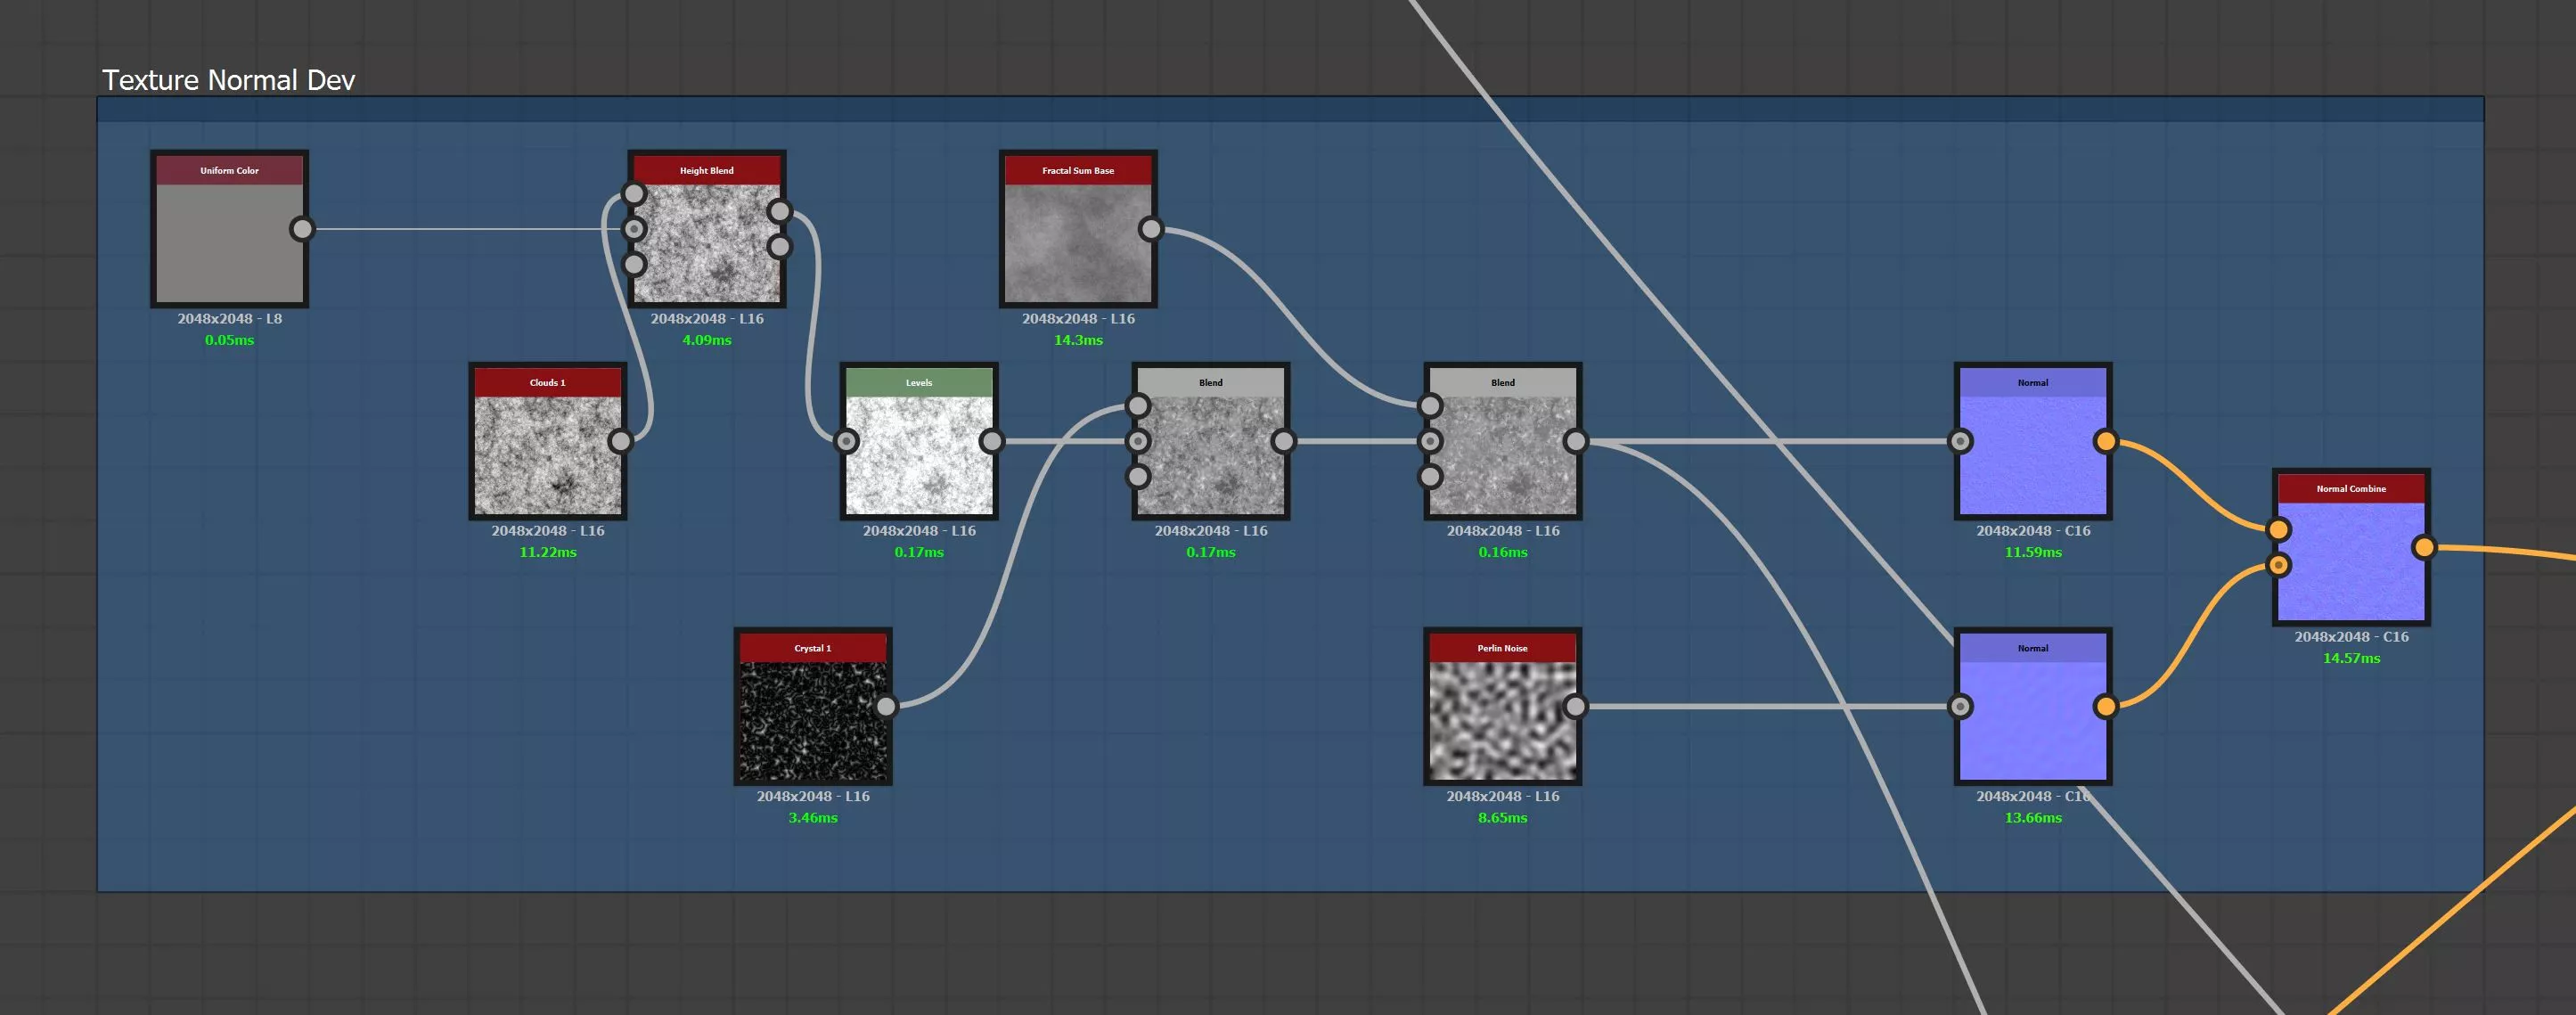Click the Crystal 1 output connector
The image size is (2576, 1015).
point(886,707)
